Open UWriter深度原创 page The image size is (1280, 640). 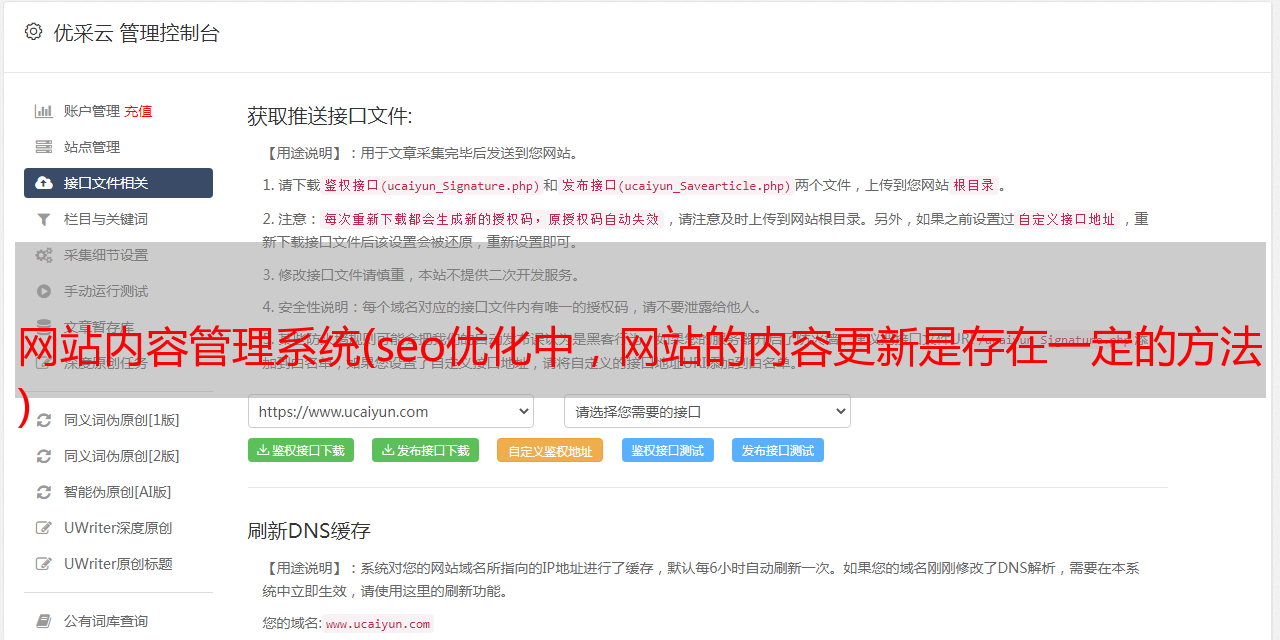tap(118, 528)
